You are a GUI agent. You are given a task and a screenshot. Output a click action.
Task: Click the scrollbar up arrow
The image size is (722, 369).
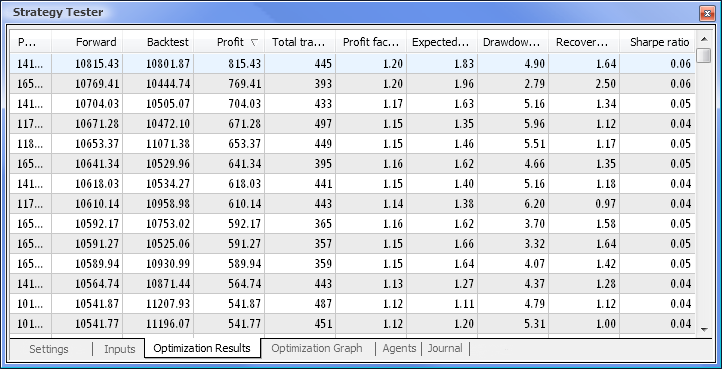[704, 39]
